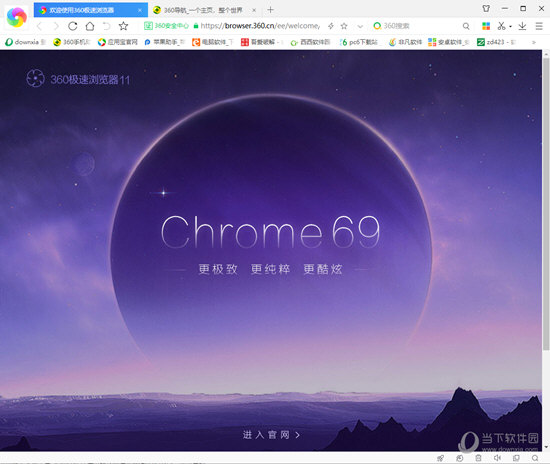Click the Chrome 69 headline text
This screenshot has width=550, height=464.
tap(270, 232)
